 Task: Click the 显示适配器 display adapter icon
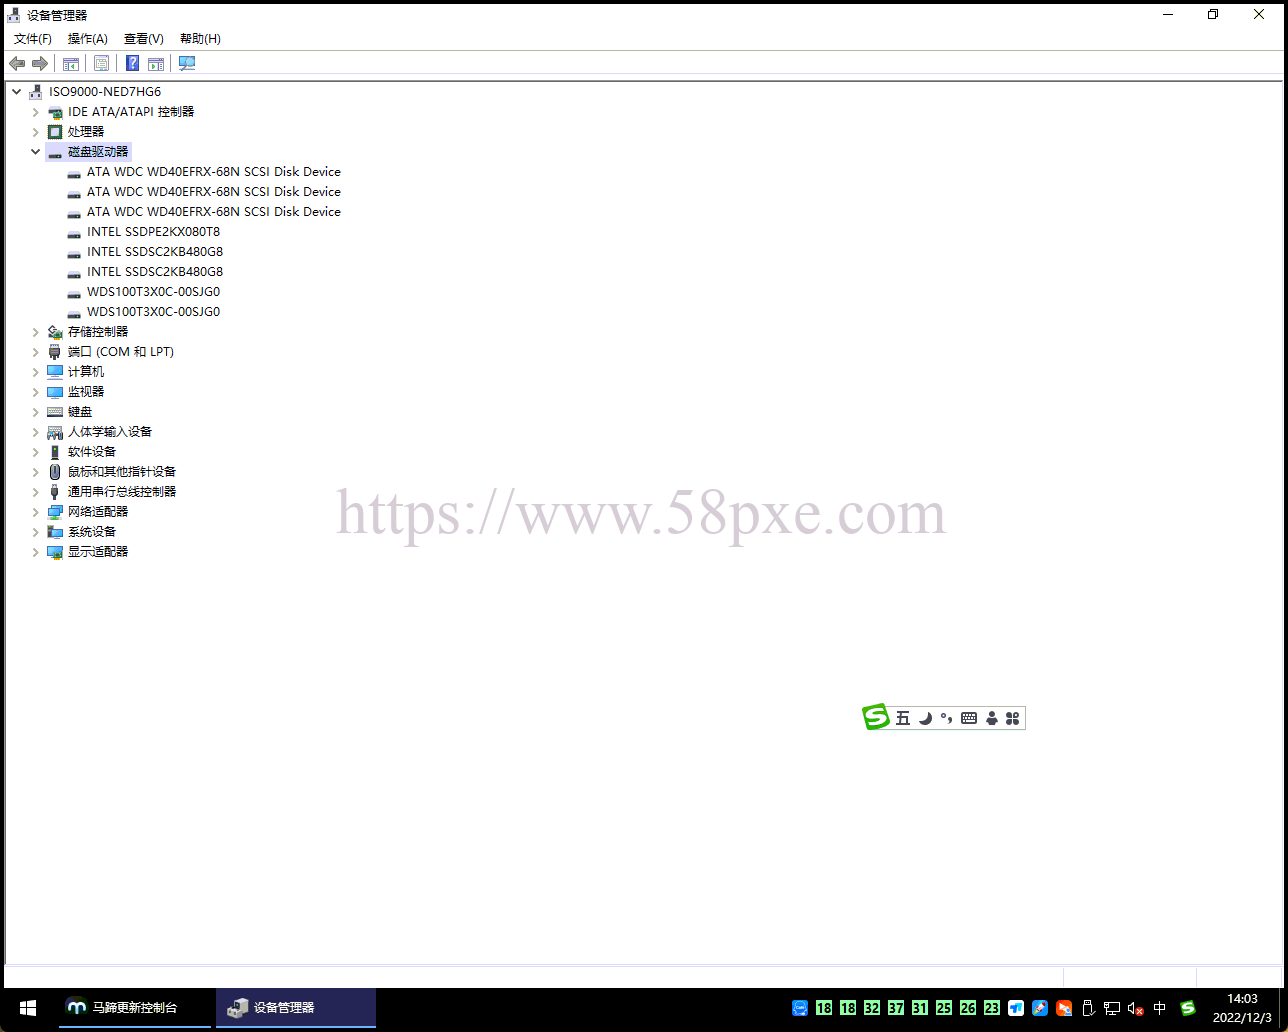[55, 551]
